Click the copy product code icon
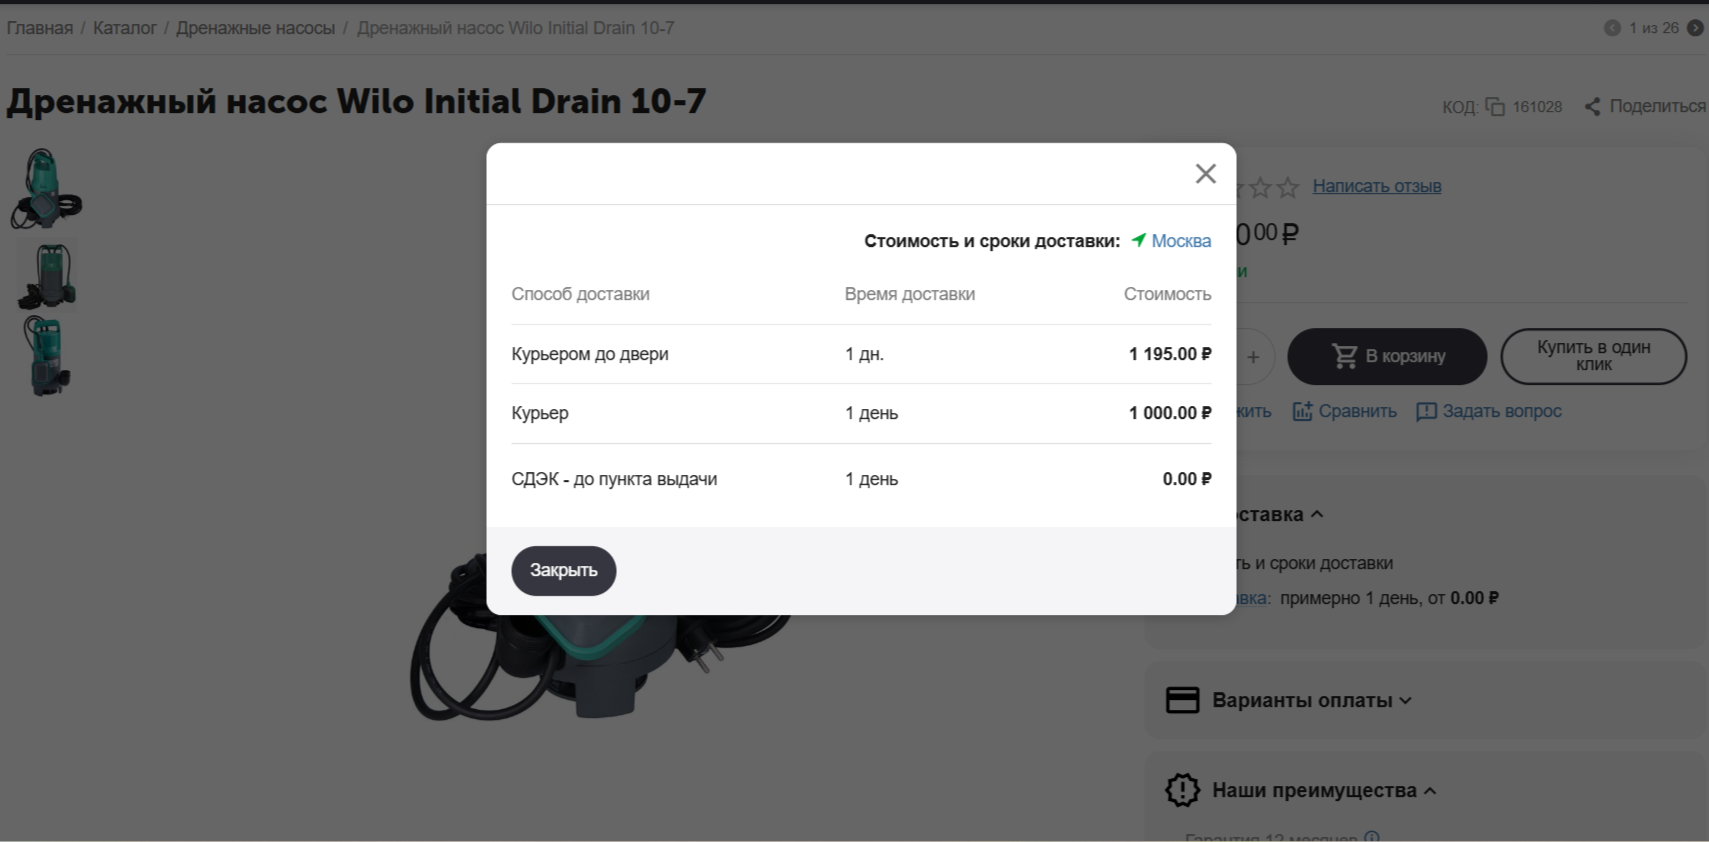 1495,107
